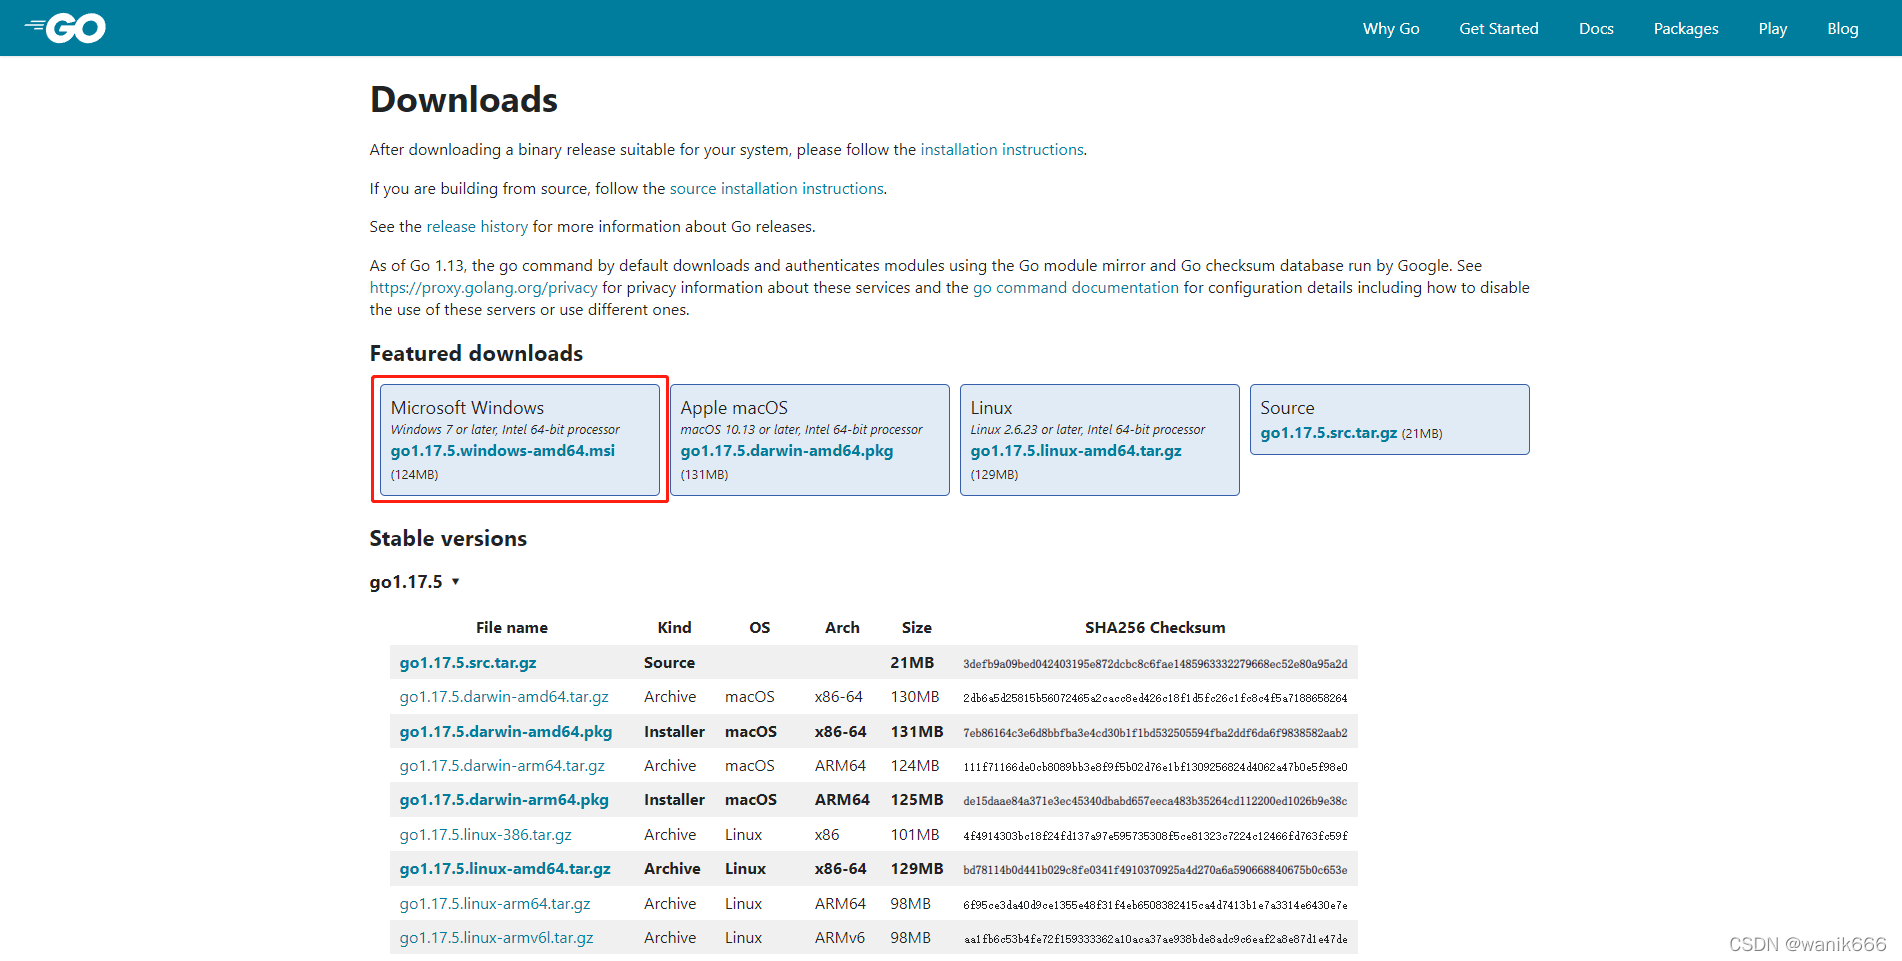Open go command documentation link
This screenshot has width=1902, height=961.
(x=1075, y=288)
